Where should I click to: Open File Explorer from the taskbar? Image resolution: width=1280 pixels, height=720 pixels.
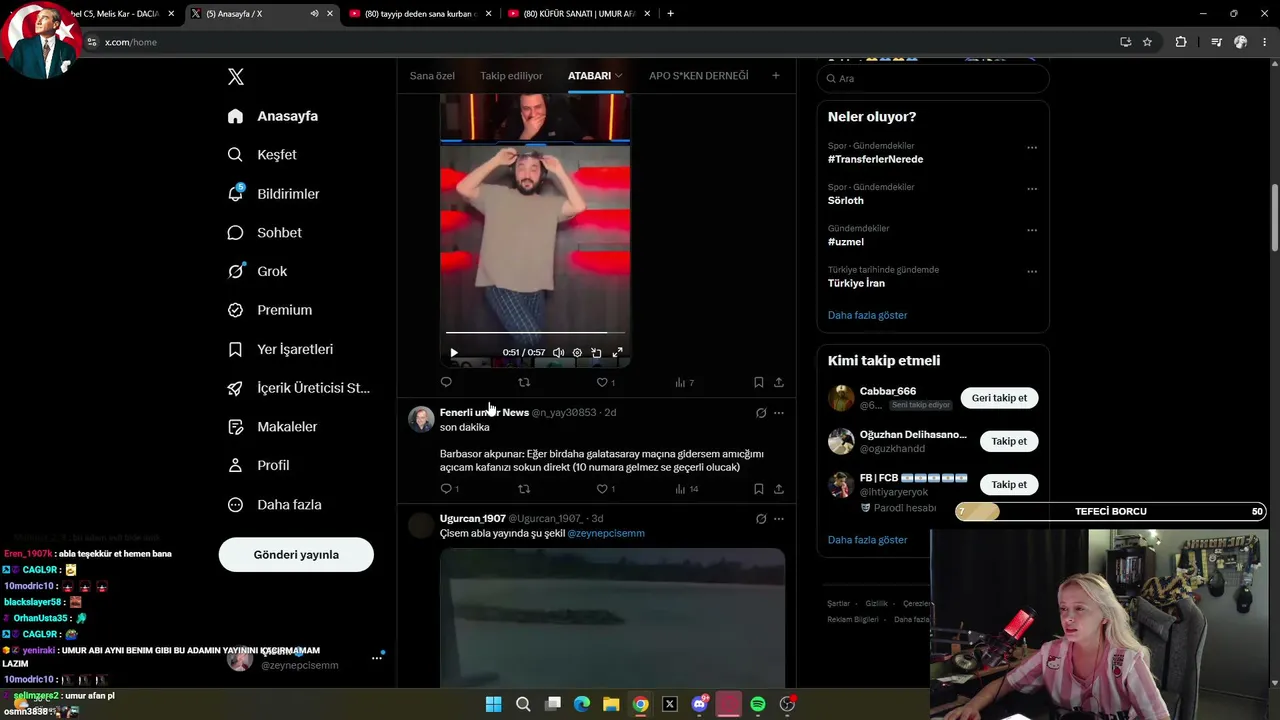coord(611,704)
